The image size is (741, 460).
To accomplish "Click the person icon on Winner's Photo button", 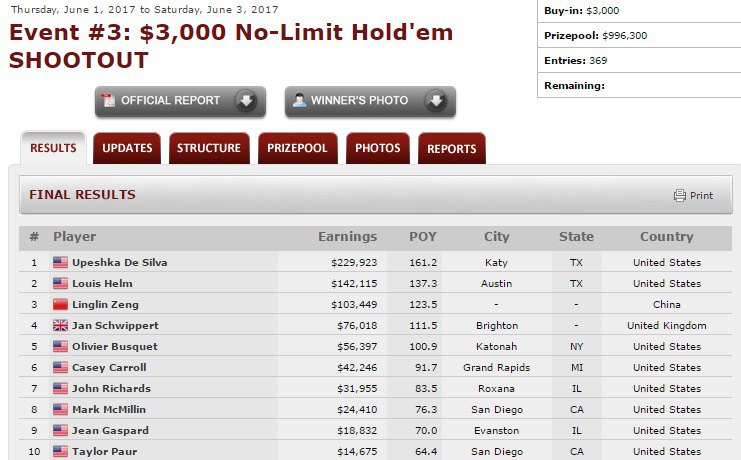I will (x=298, y=101).
